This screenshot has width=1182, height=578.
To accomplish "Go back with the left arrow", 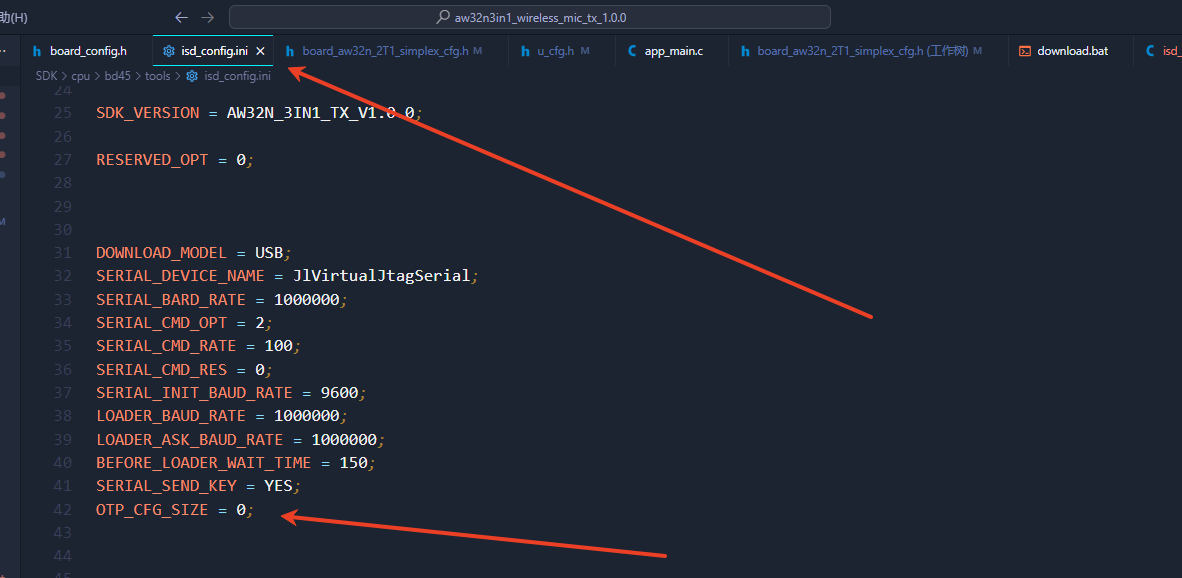I will click(181, 17).
